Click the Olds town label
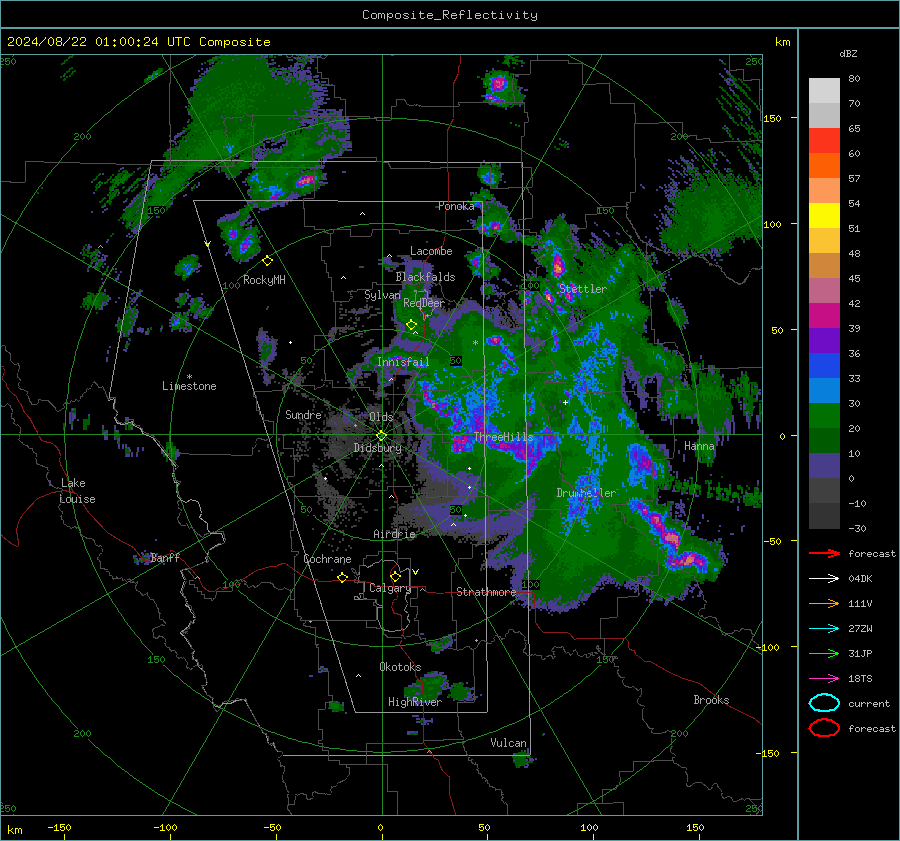This screenshot has width=900, height=841. (x=381, y=417)
